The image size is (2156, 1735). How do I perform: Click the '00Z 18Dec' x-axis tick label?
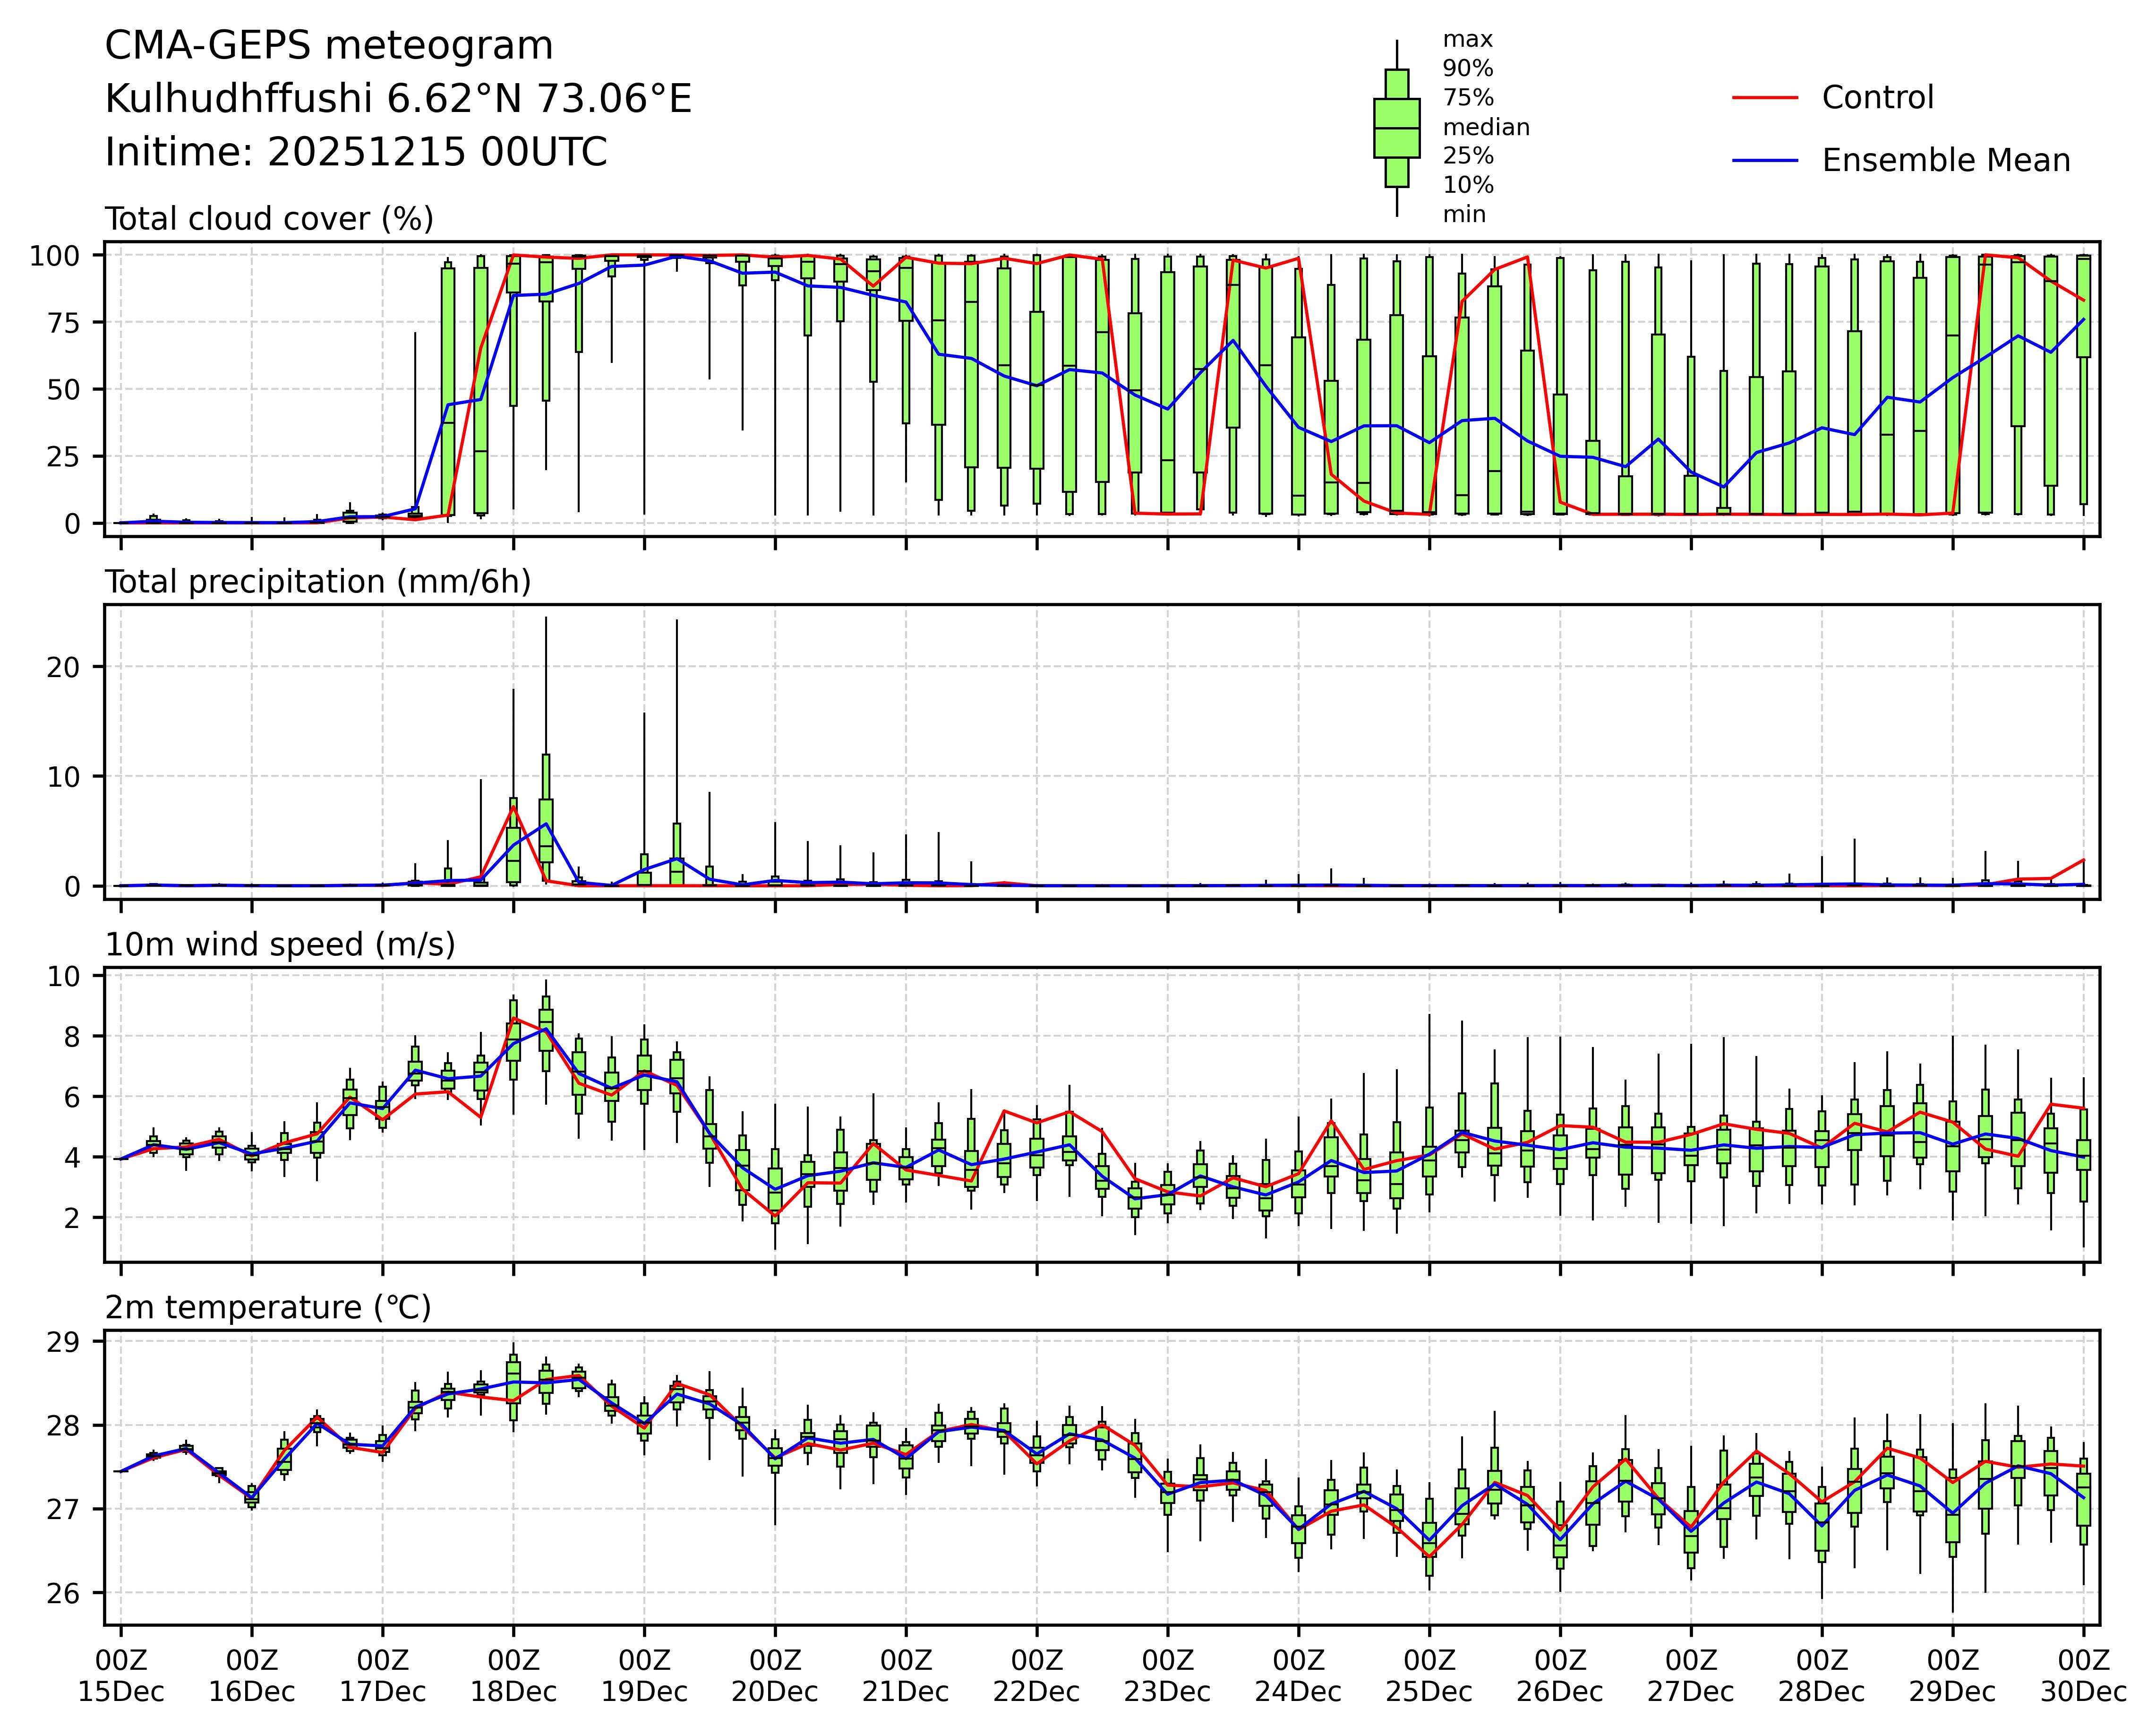point(513,1677)
